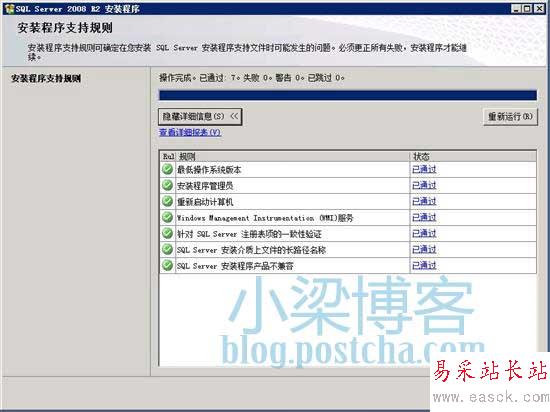Open 已通过 link for 注册表项的一致性验证 rule
This screenshot has height=412, width=550.
[x=424, y=234]
